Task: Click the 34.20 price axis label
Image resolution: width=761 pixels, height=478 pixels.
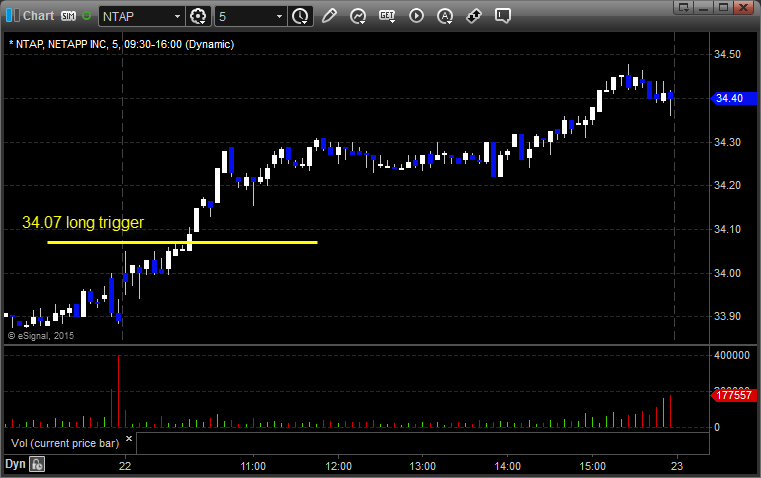Action: pyautogui.click(x=728, y=185)
